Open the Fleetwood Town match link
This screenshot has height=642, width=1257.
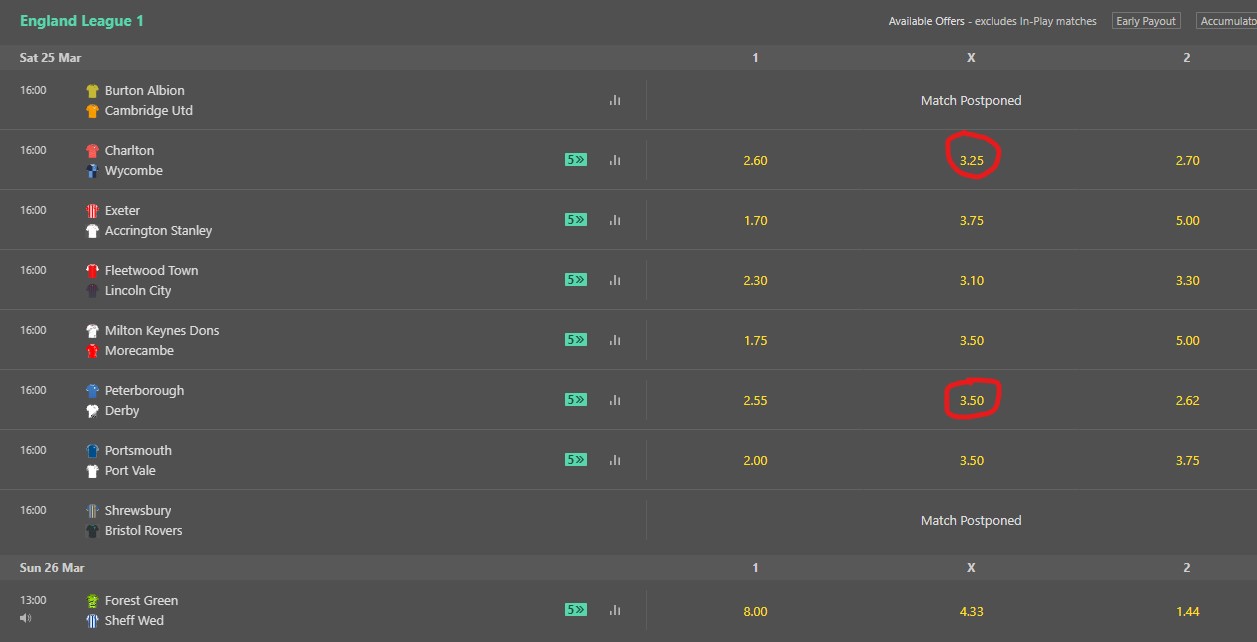click(x=151, y=270)
